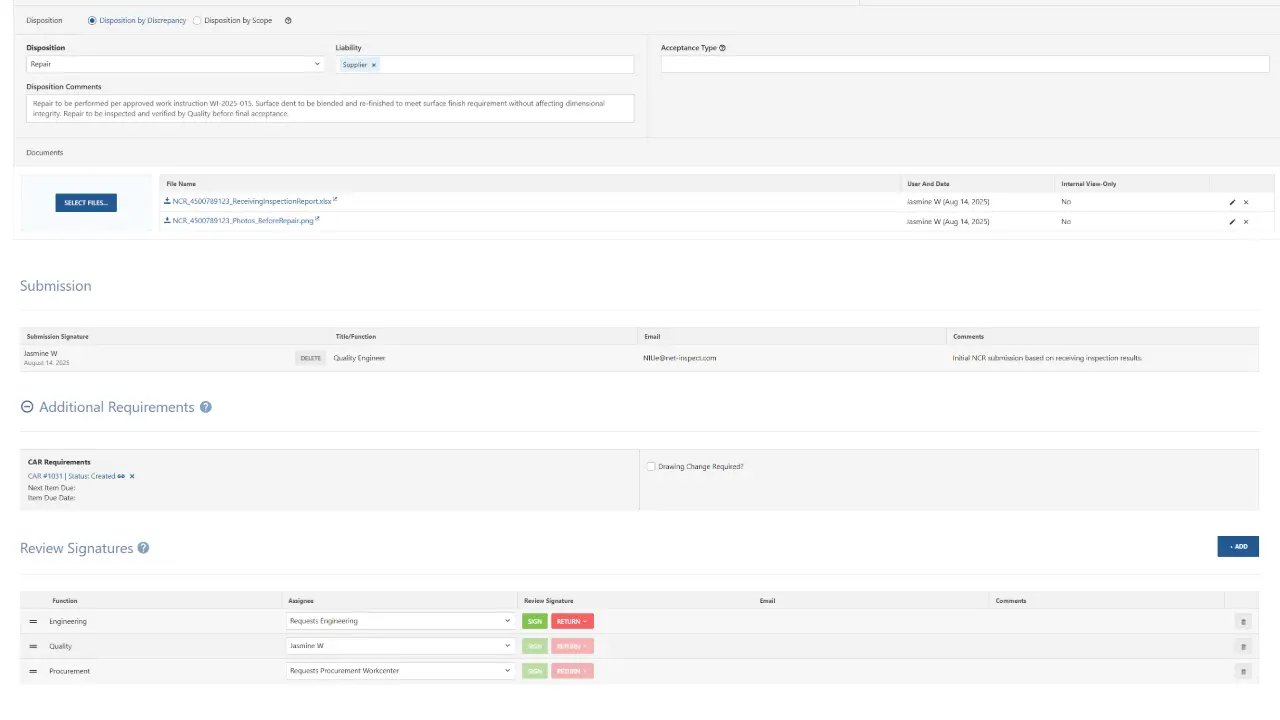
Task: Open the RETURN dropdown for Engineering
Action: pyautogui.click(x=572, y=621)
